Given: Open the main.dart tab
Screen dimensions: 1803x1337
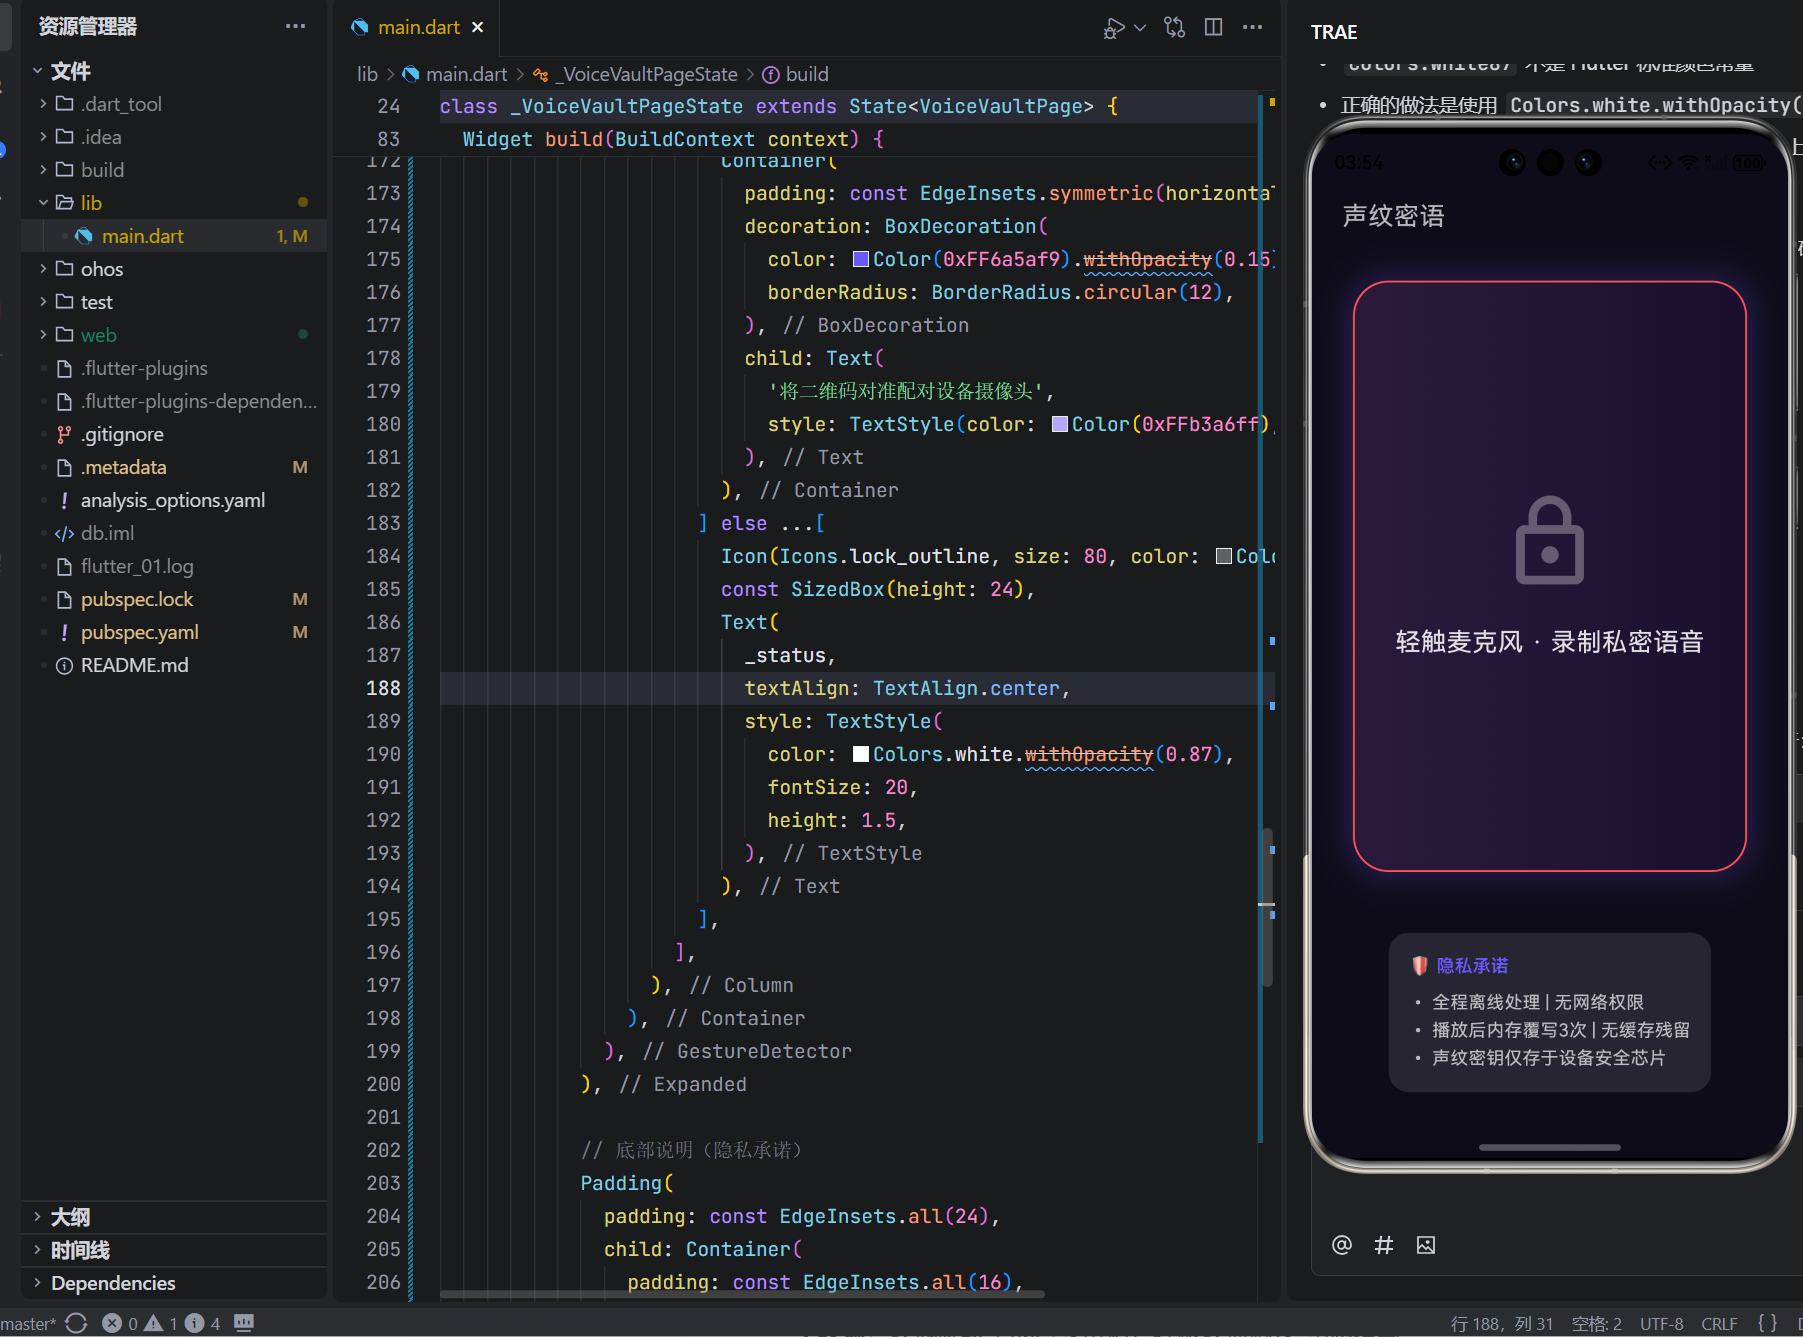Looking at the screenshot, I should coord(418,27).
